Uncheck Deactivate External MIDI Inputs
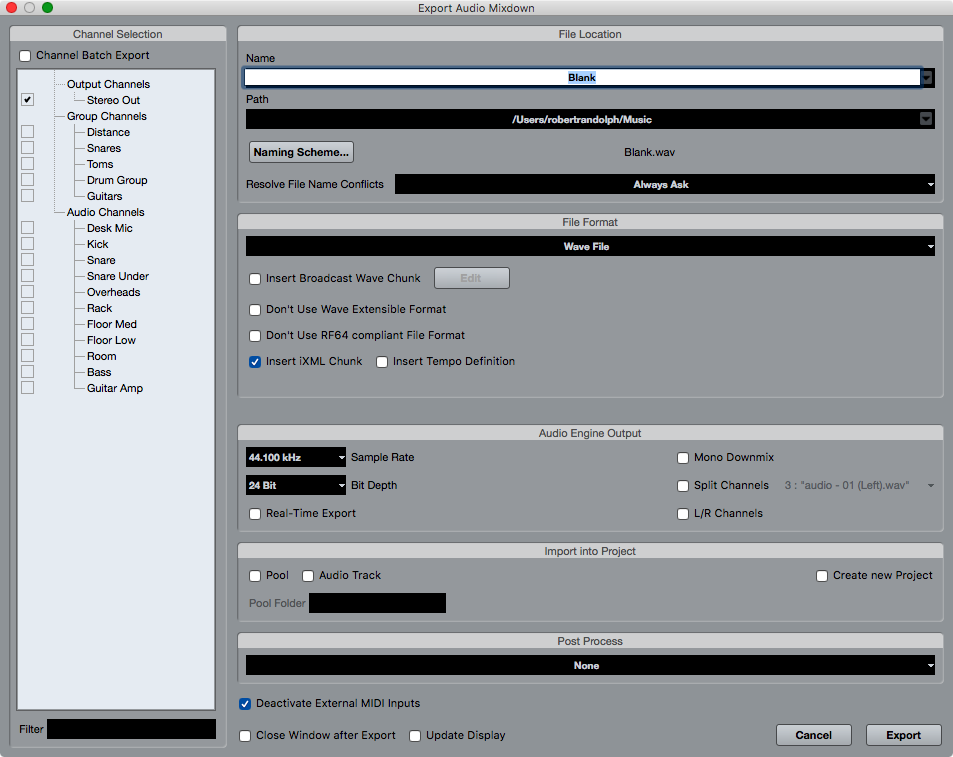Viewport: 953px width, 757px height. tap(245, 704)
